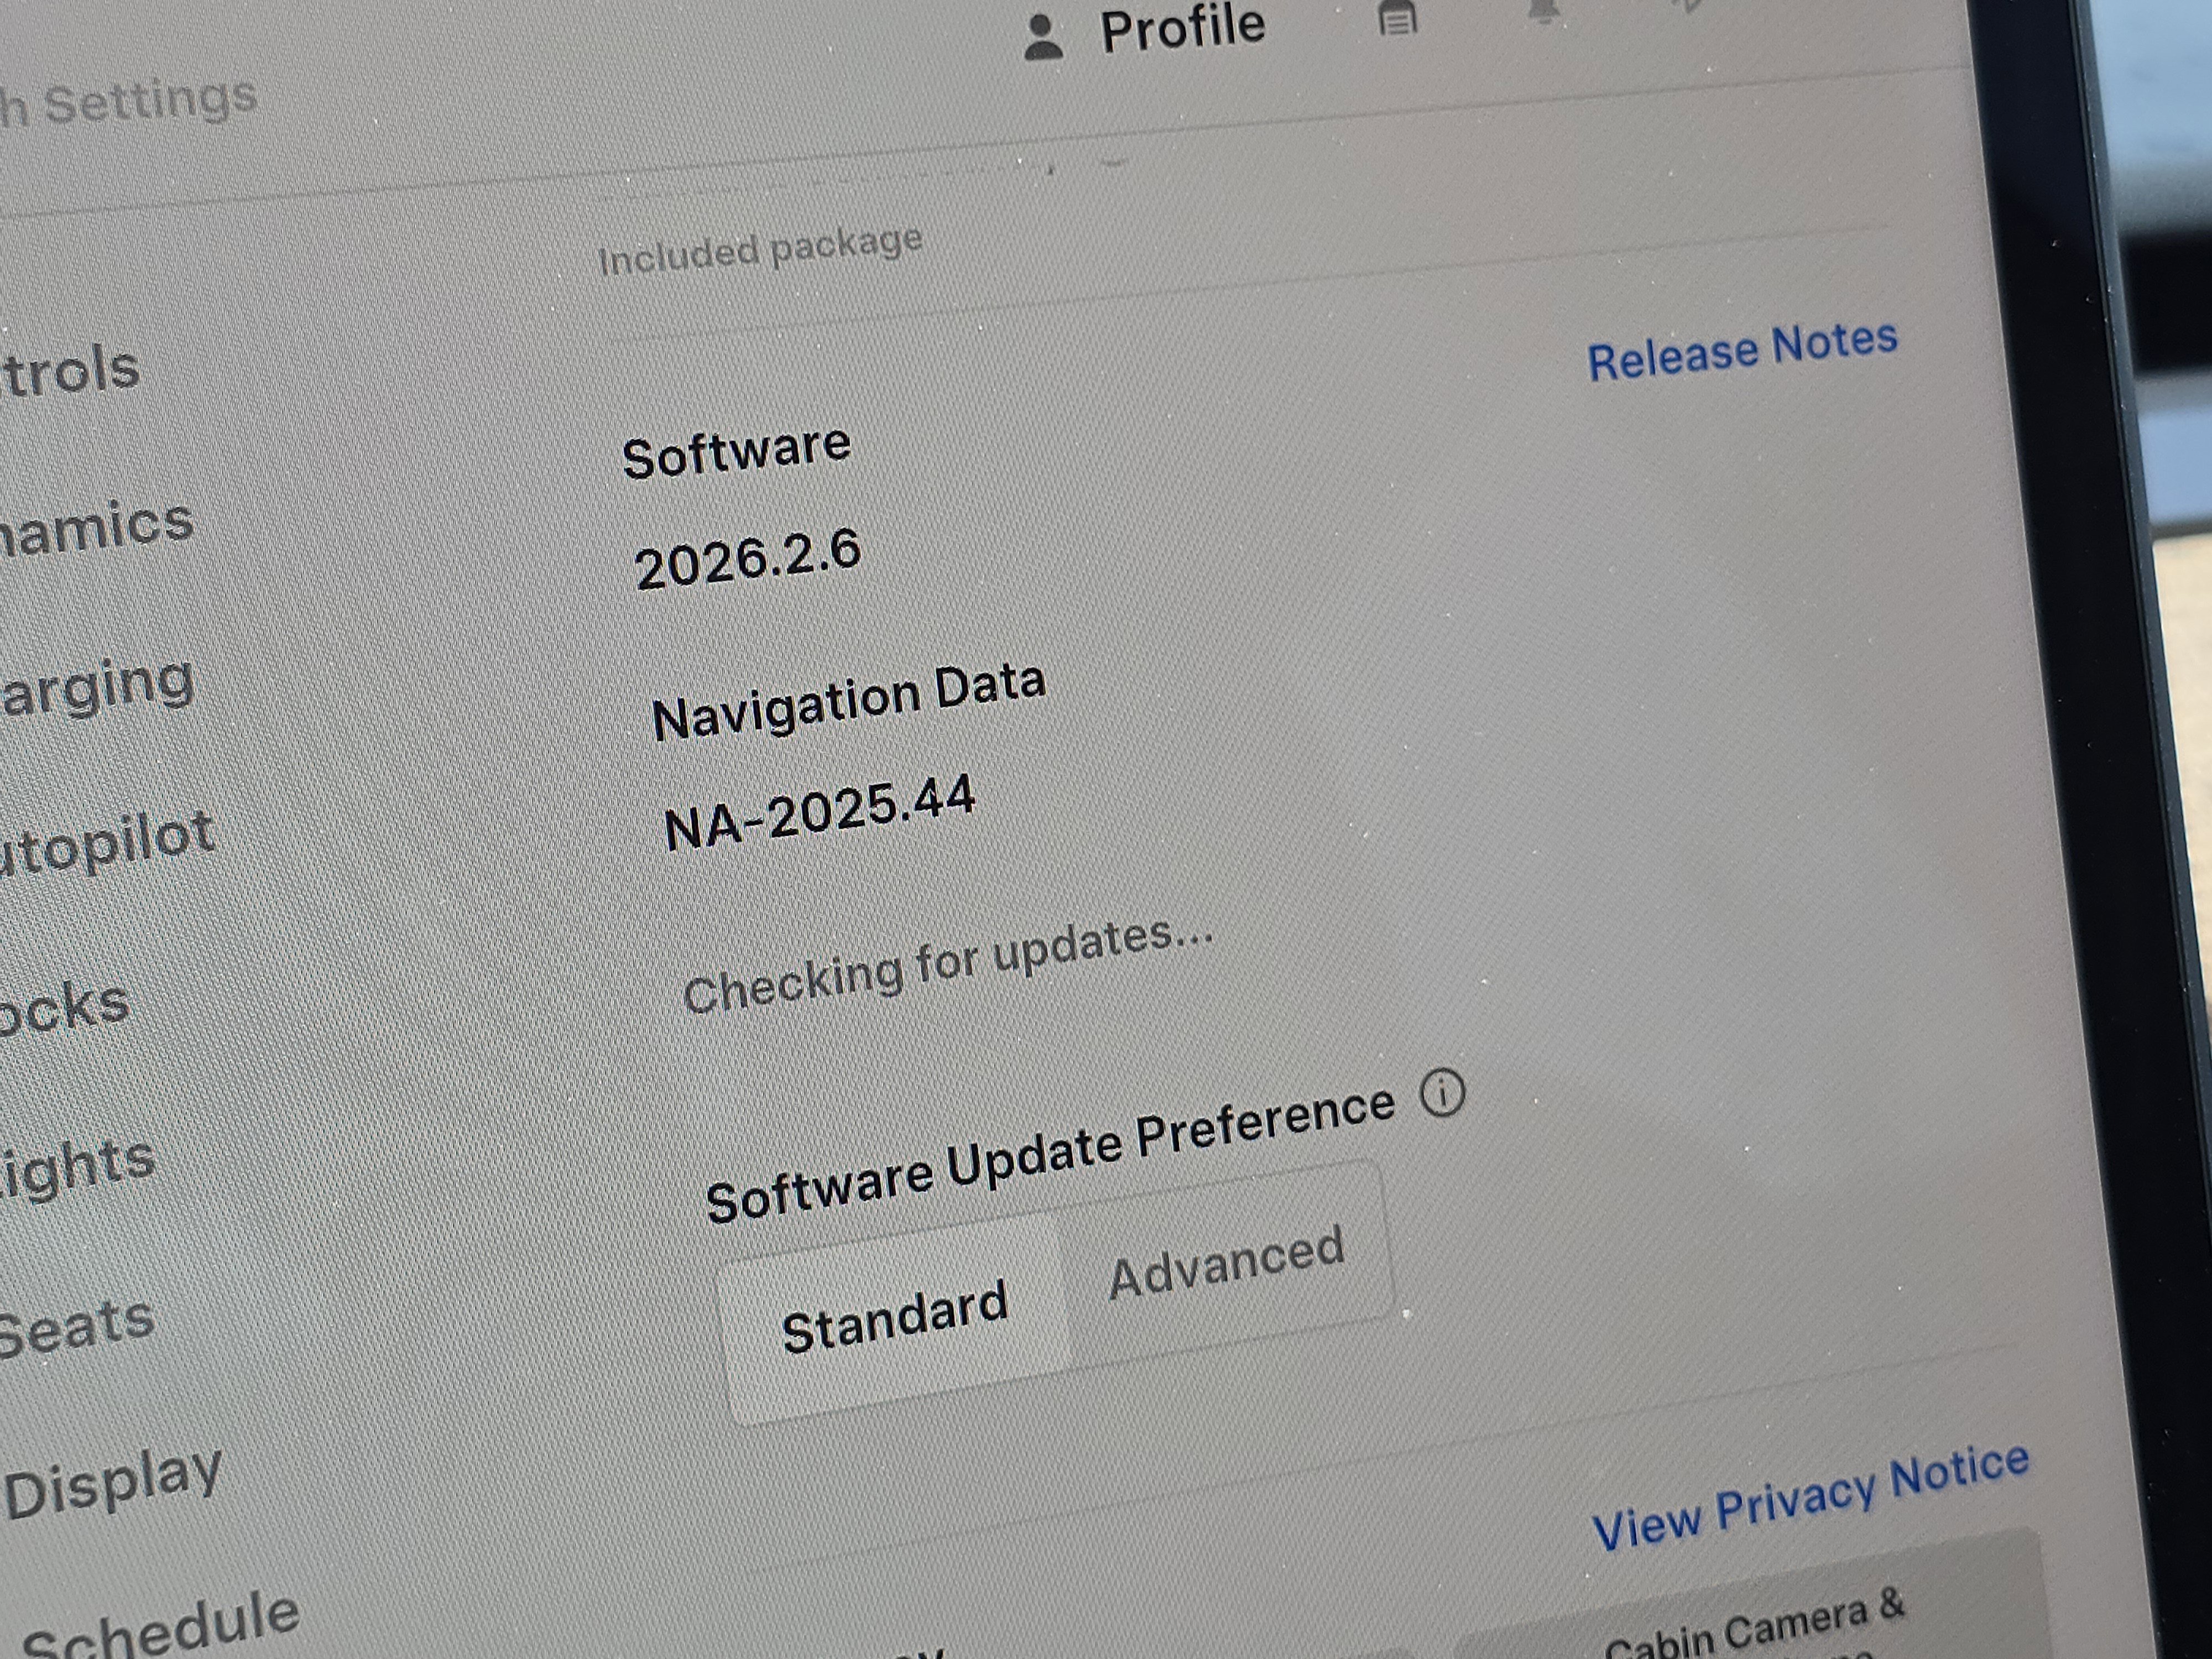Open the Controls sidebar section
This screenshot has width=2212, height=1659.
(70, 371)
